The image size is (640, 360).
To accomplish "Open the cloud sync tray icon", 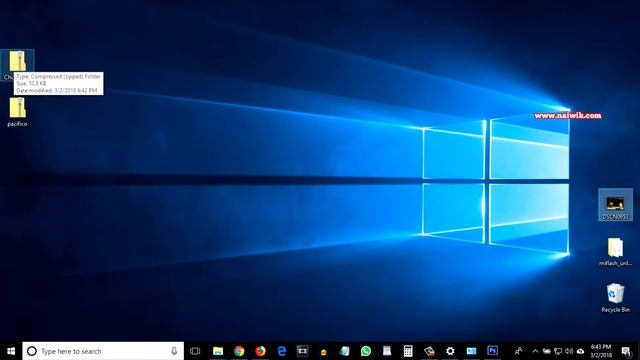I will [580, 351].
